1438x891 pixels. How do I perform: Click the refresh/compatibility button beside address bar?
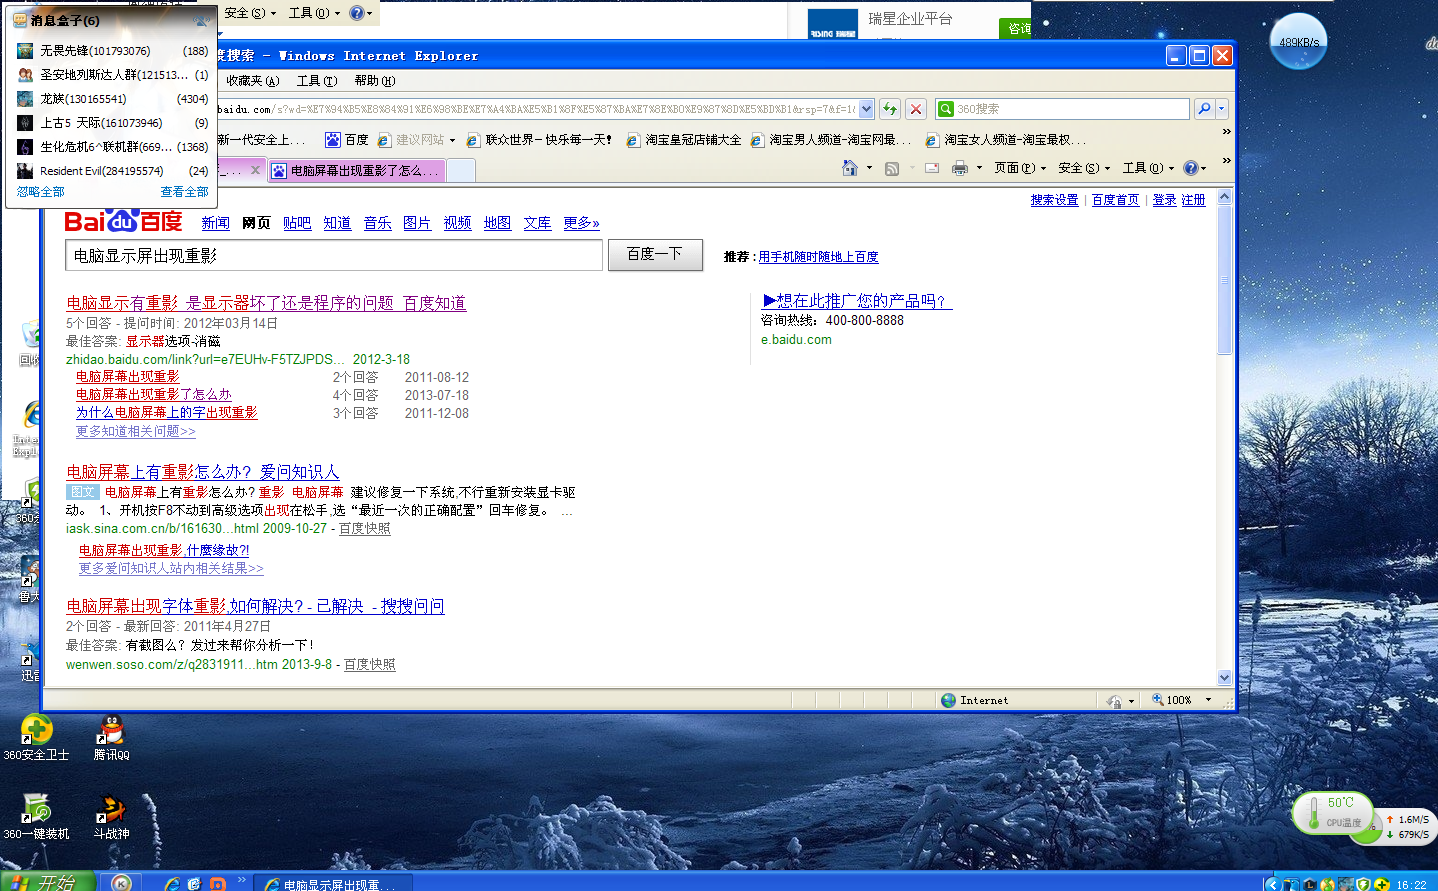pos(889,109)
